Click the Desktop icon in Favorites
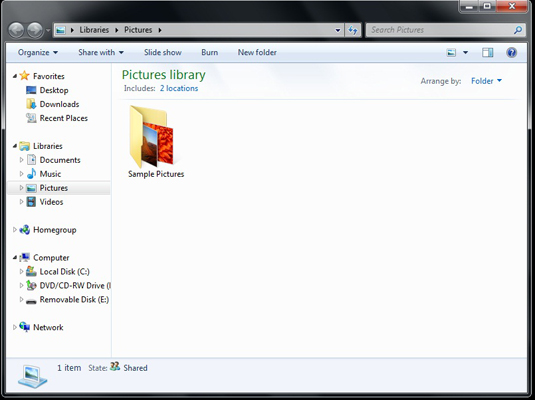 pos(31,90)
